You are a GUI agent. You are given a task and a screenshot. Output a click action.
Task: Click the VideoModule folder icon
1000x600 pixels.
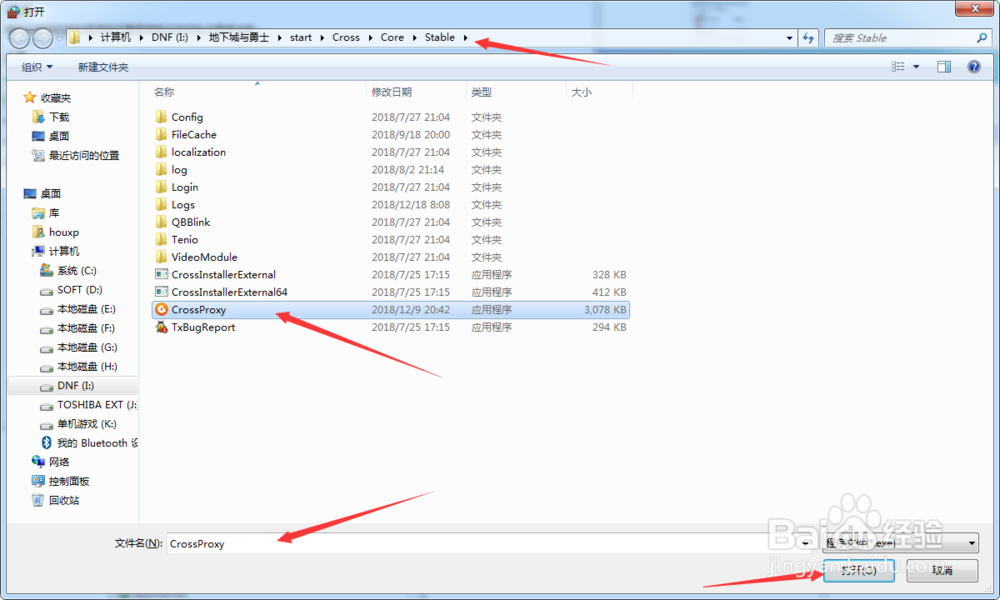click(161, 257)
